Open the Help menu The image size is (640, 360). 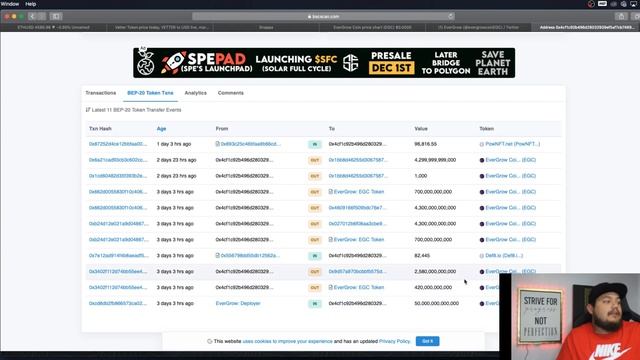click(x=31, y=4)
